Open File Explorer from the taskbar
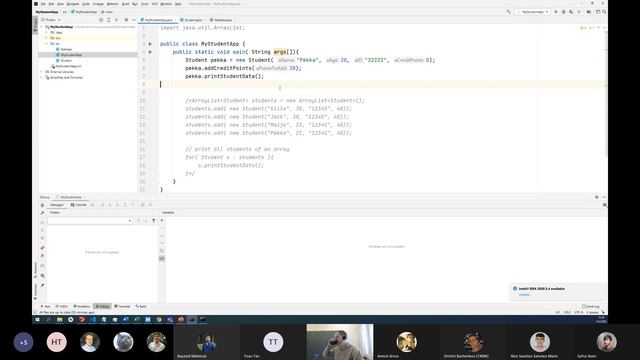The image size is (640, 360). tap(60, 320)
